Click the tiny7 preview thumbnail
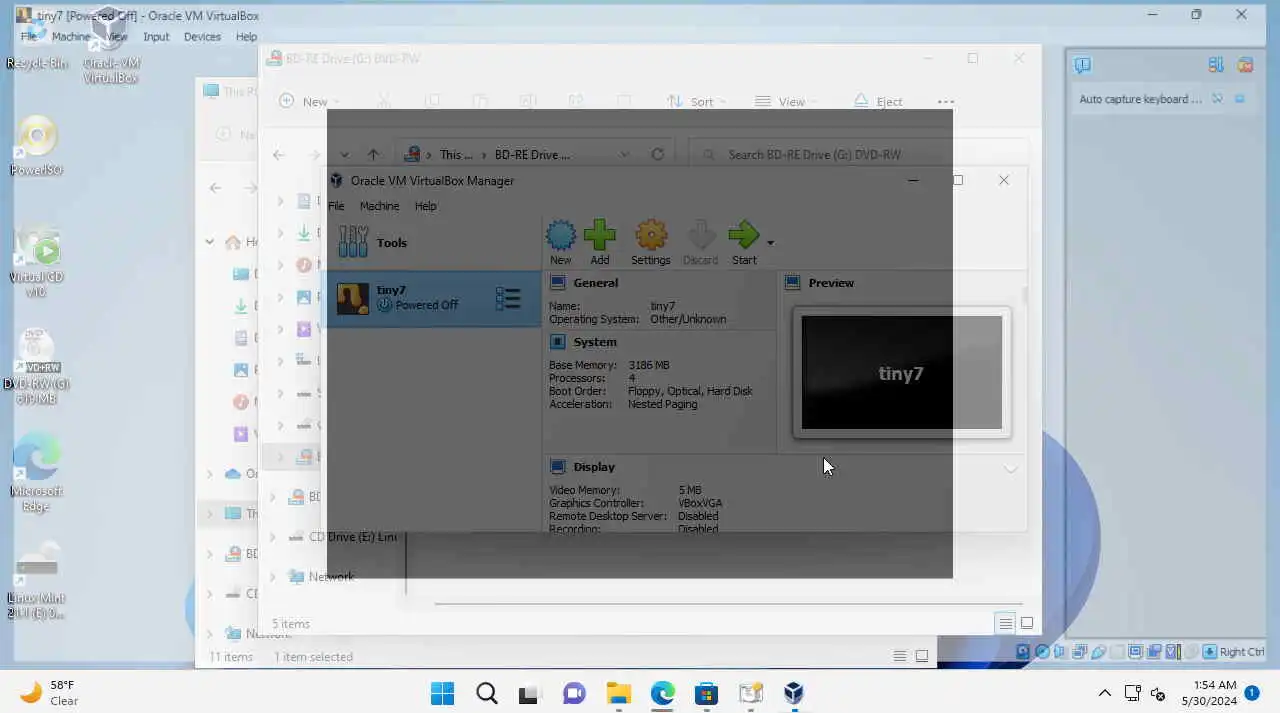The image size is (1280, 713). tap(901, 373)
